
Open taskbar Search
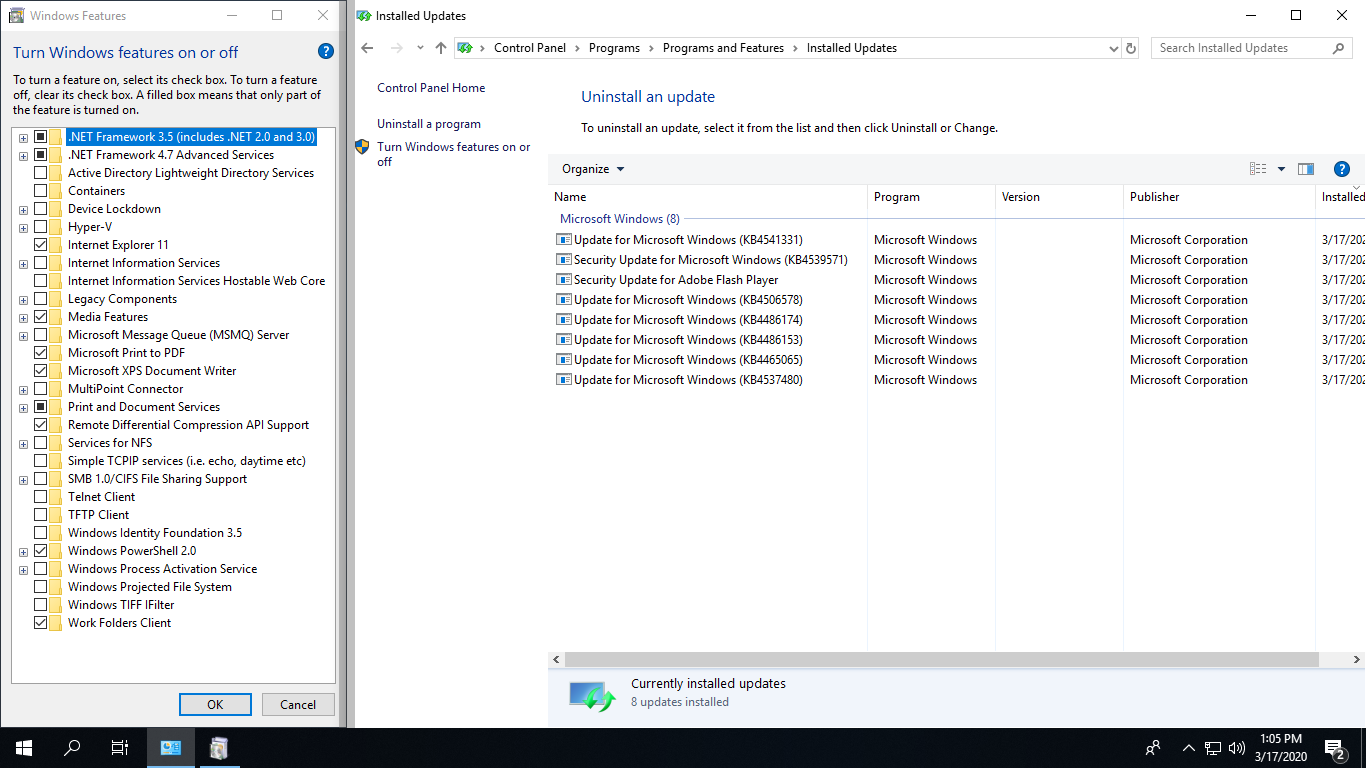tap(72, 747)
